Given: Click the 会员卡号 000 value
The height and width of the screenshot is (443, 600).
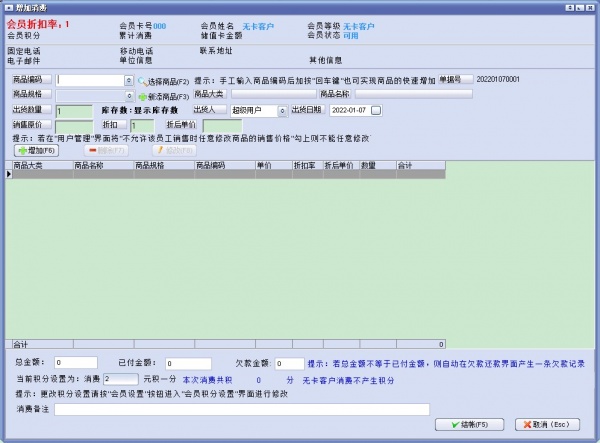Looking at the screenshot, I should tap(160, 26).
